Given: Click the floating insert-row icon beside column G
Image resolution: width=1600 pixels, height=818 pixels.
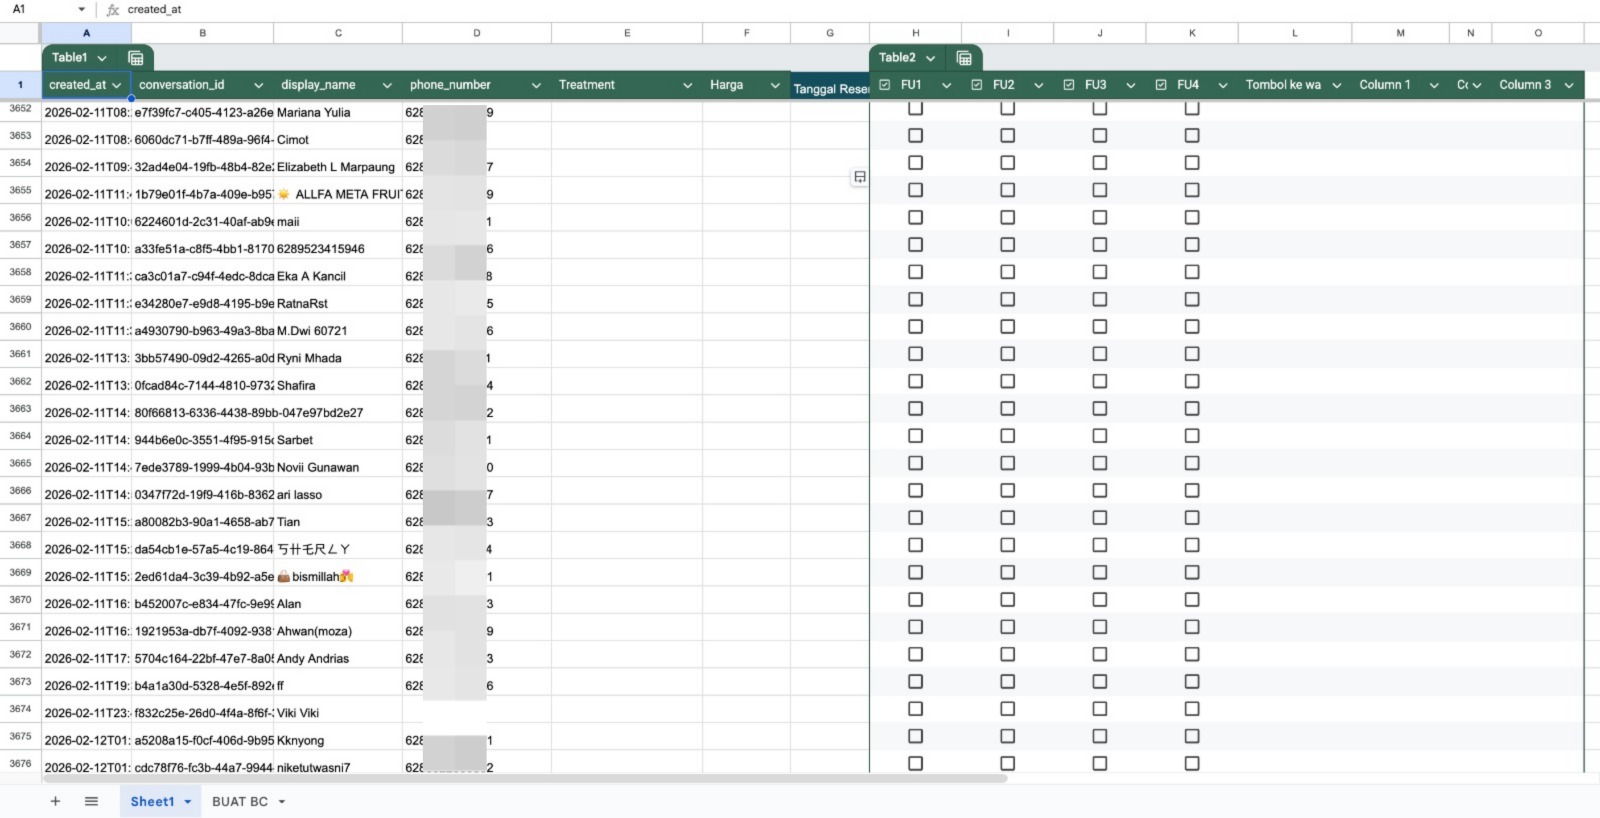Looking at the screenshot, I should click(859, 177).
